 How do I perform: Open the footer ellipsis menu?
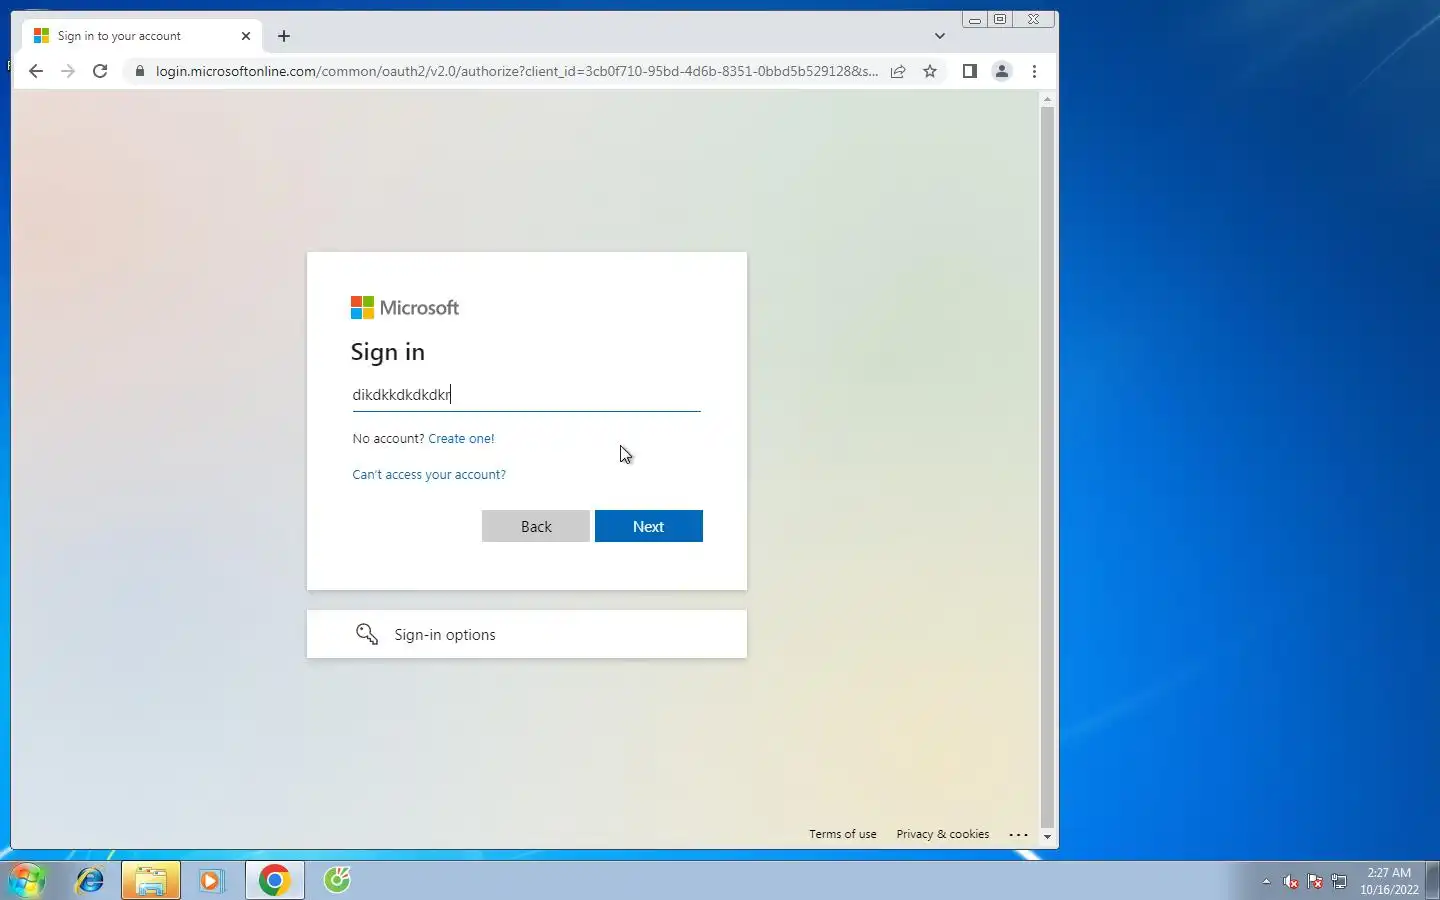[1019, 834]
